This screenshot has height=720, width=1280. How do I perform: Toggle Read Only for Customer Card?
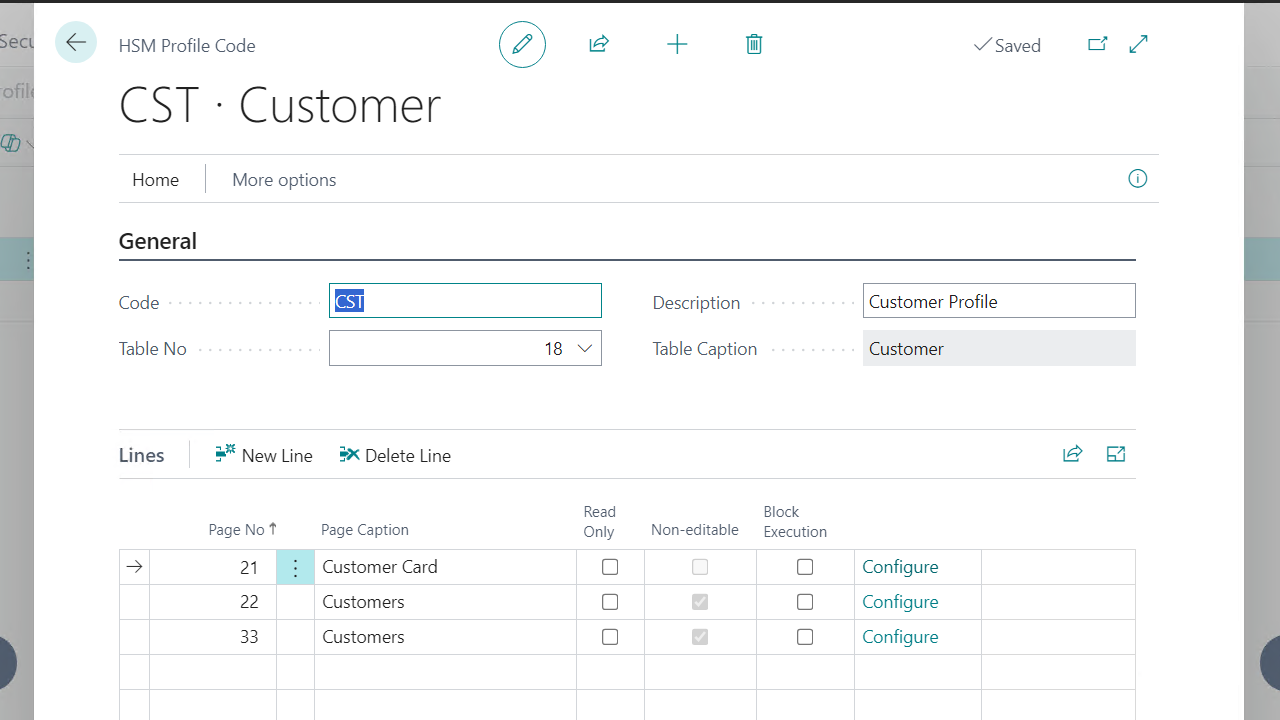coord(610,567)
